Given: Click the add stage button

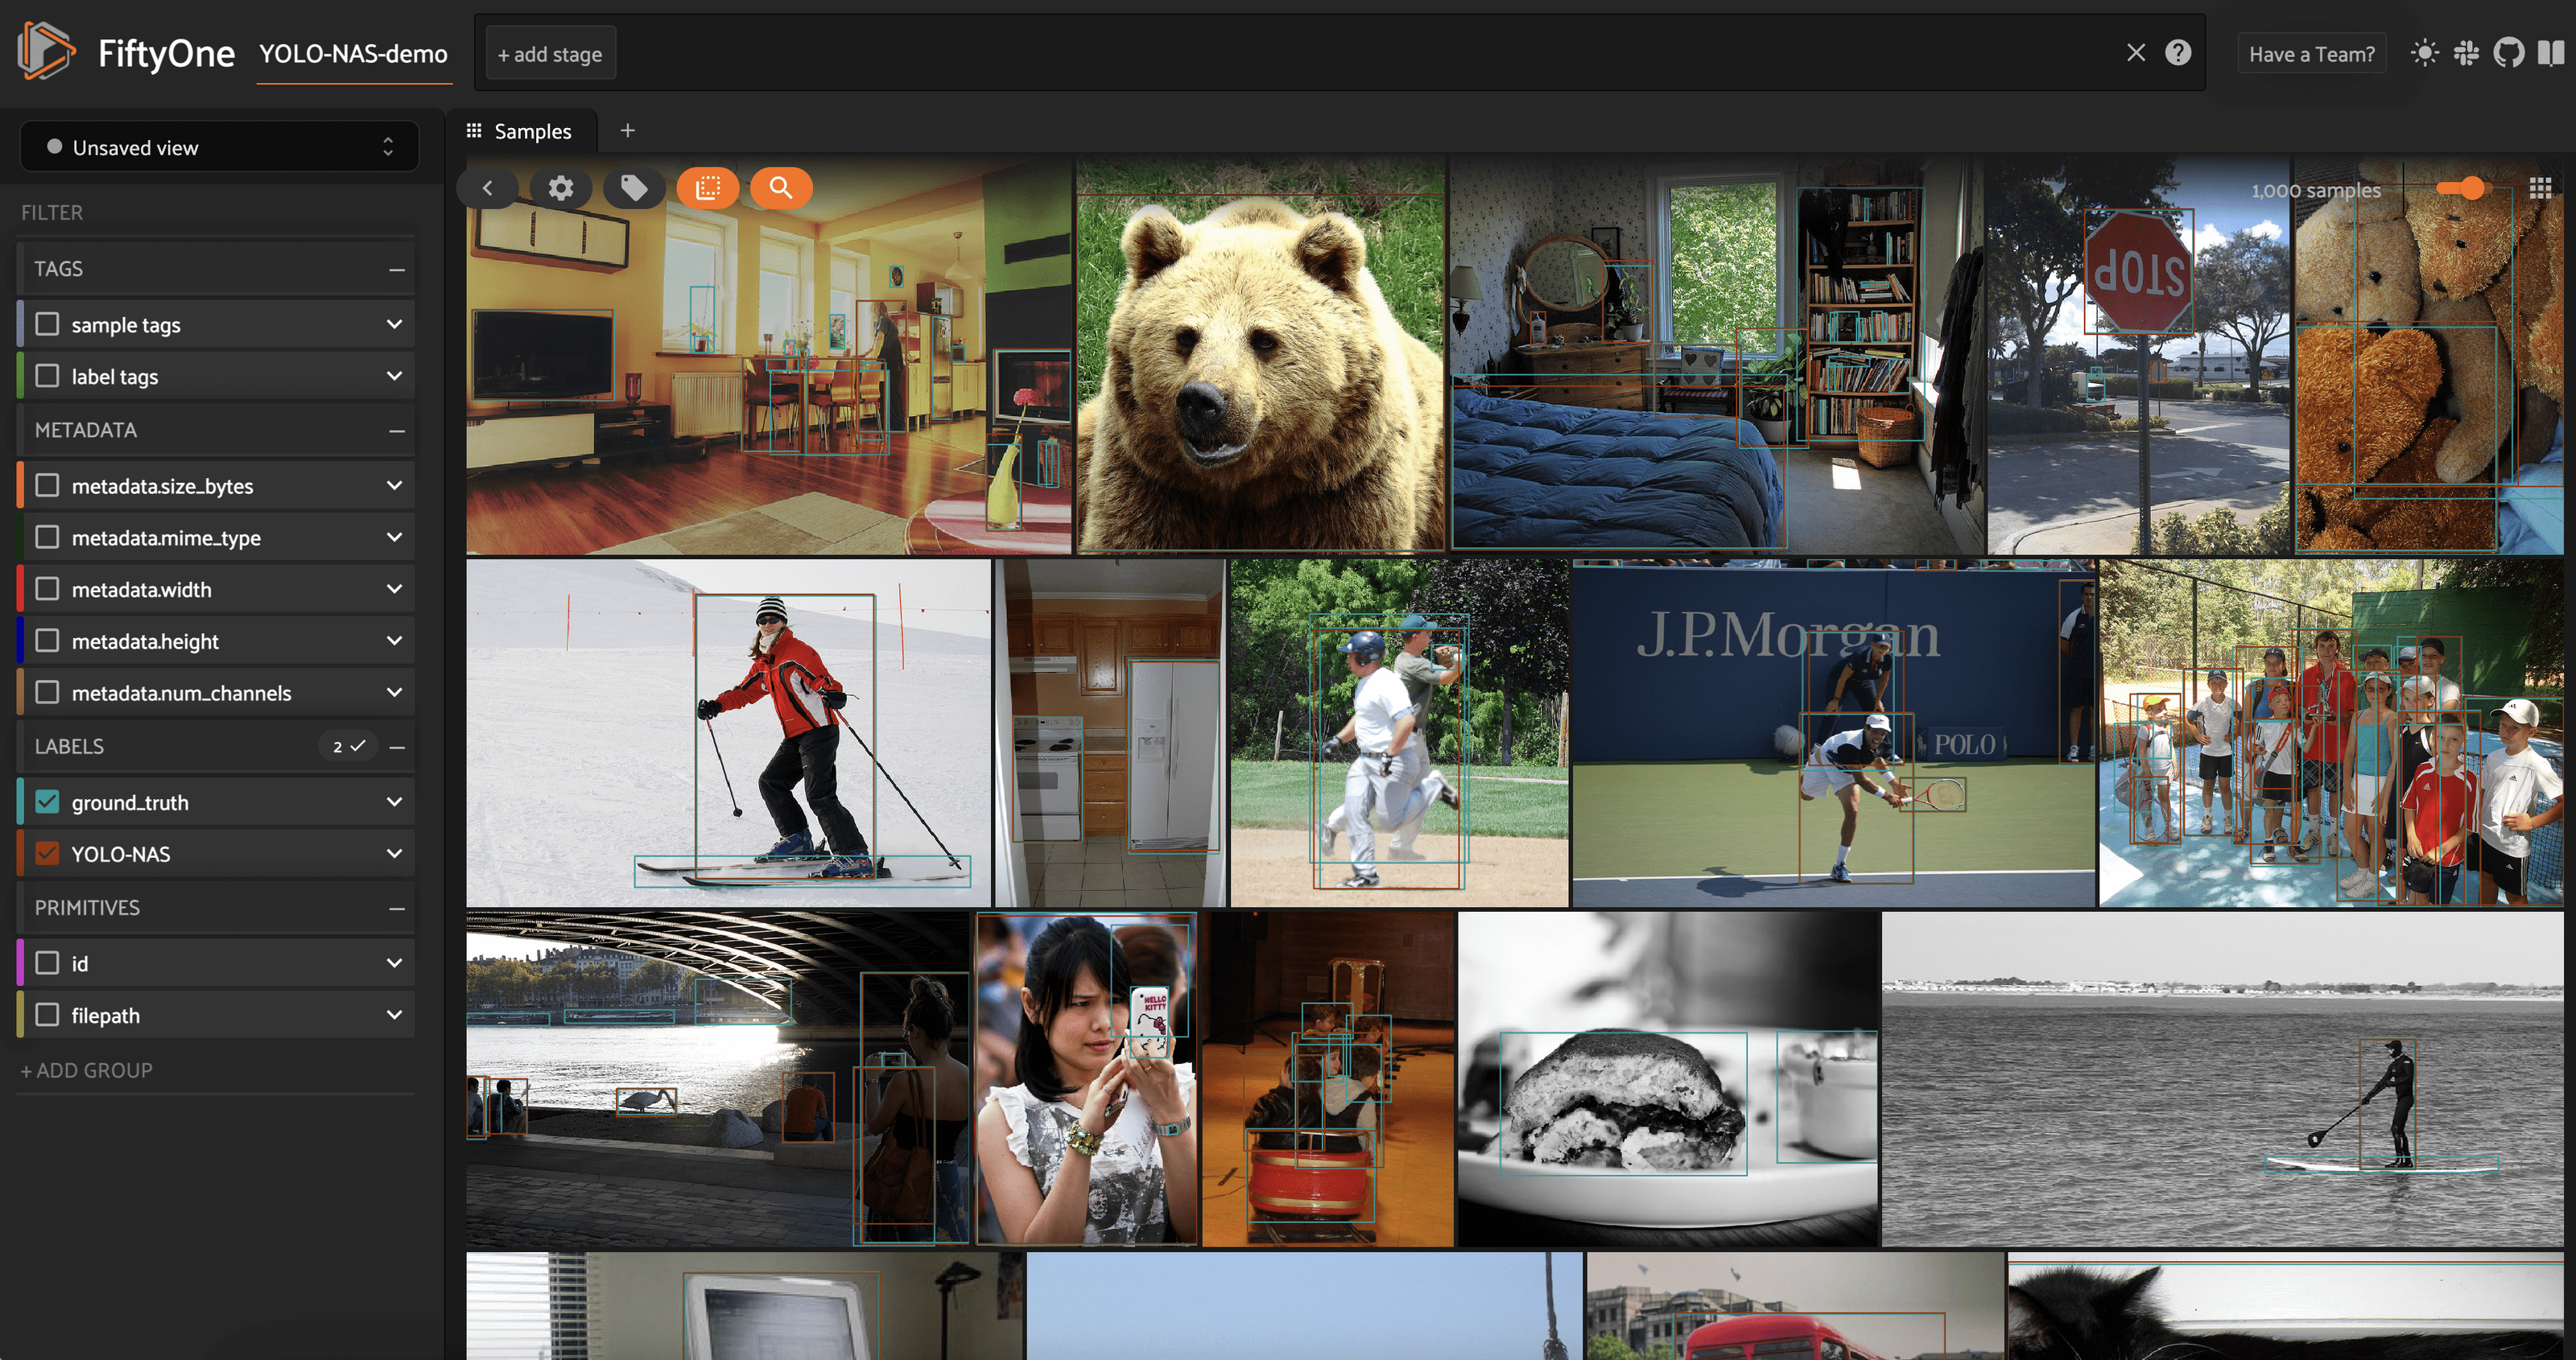Looking at the screenshot, I should click(550, 54).
